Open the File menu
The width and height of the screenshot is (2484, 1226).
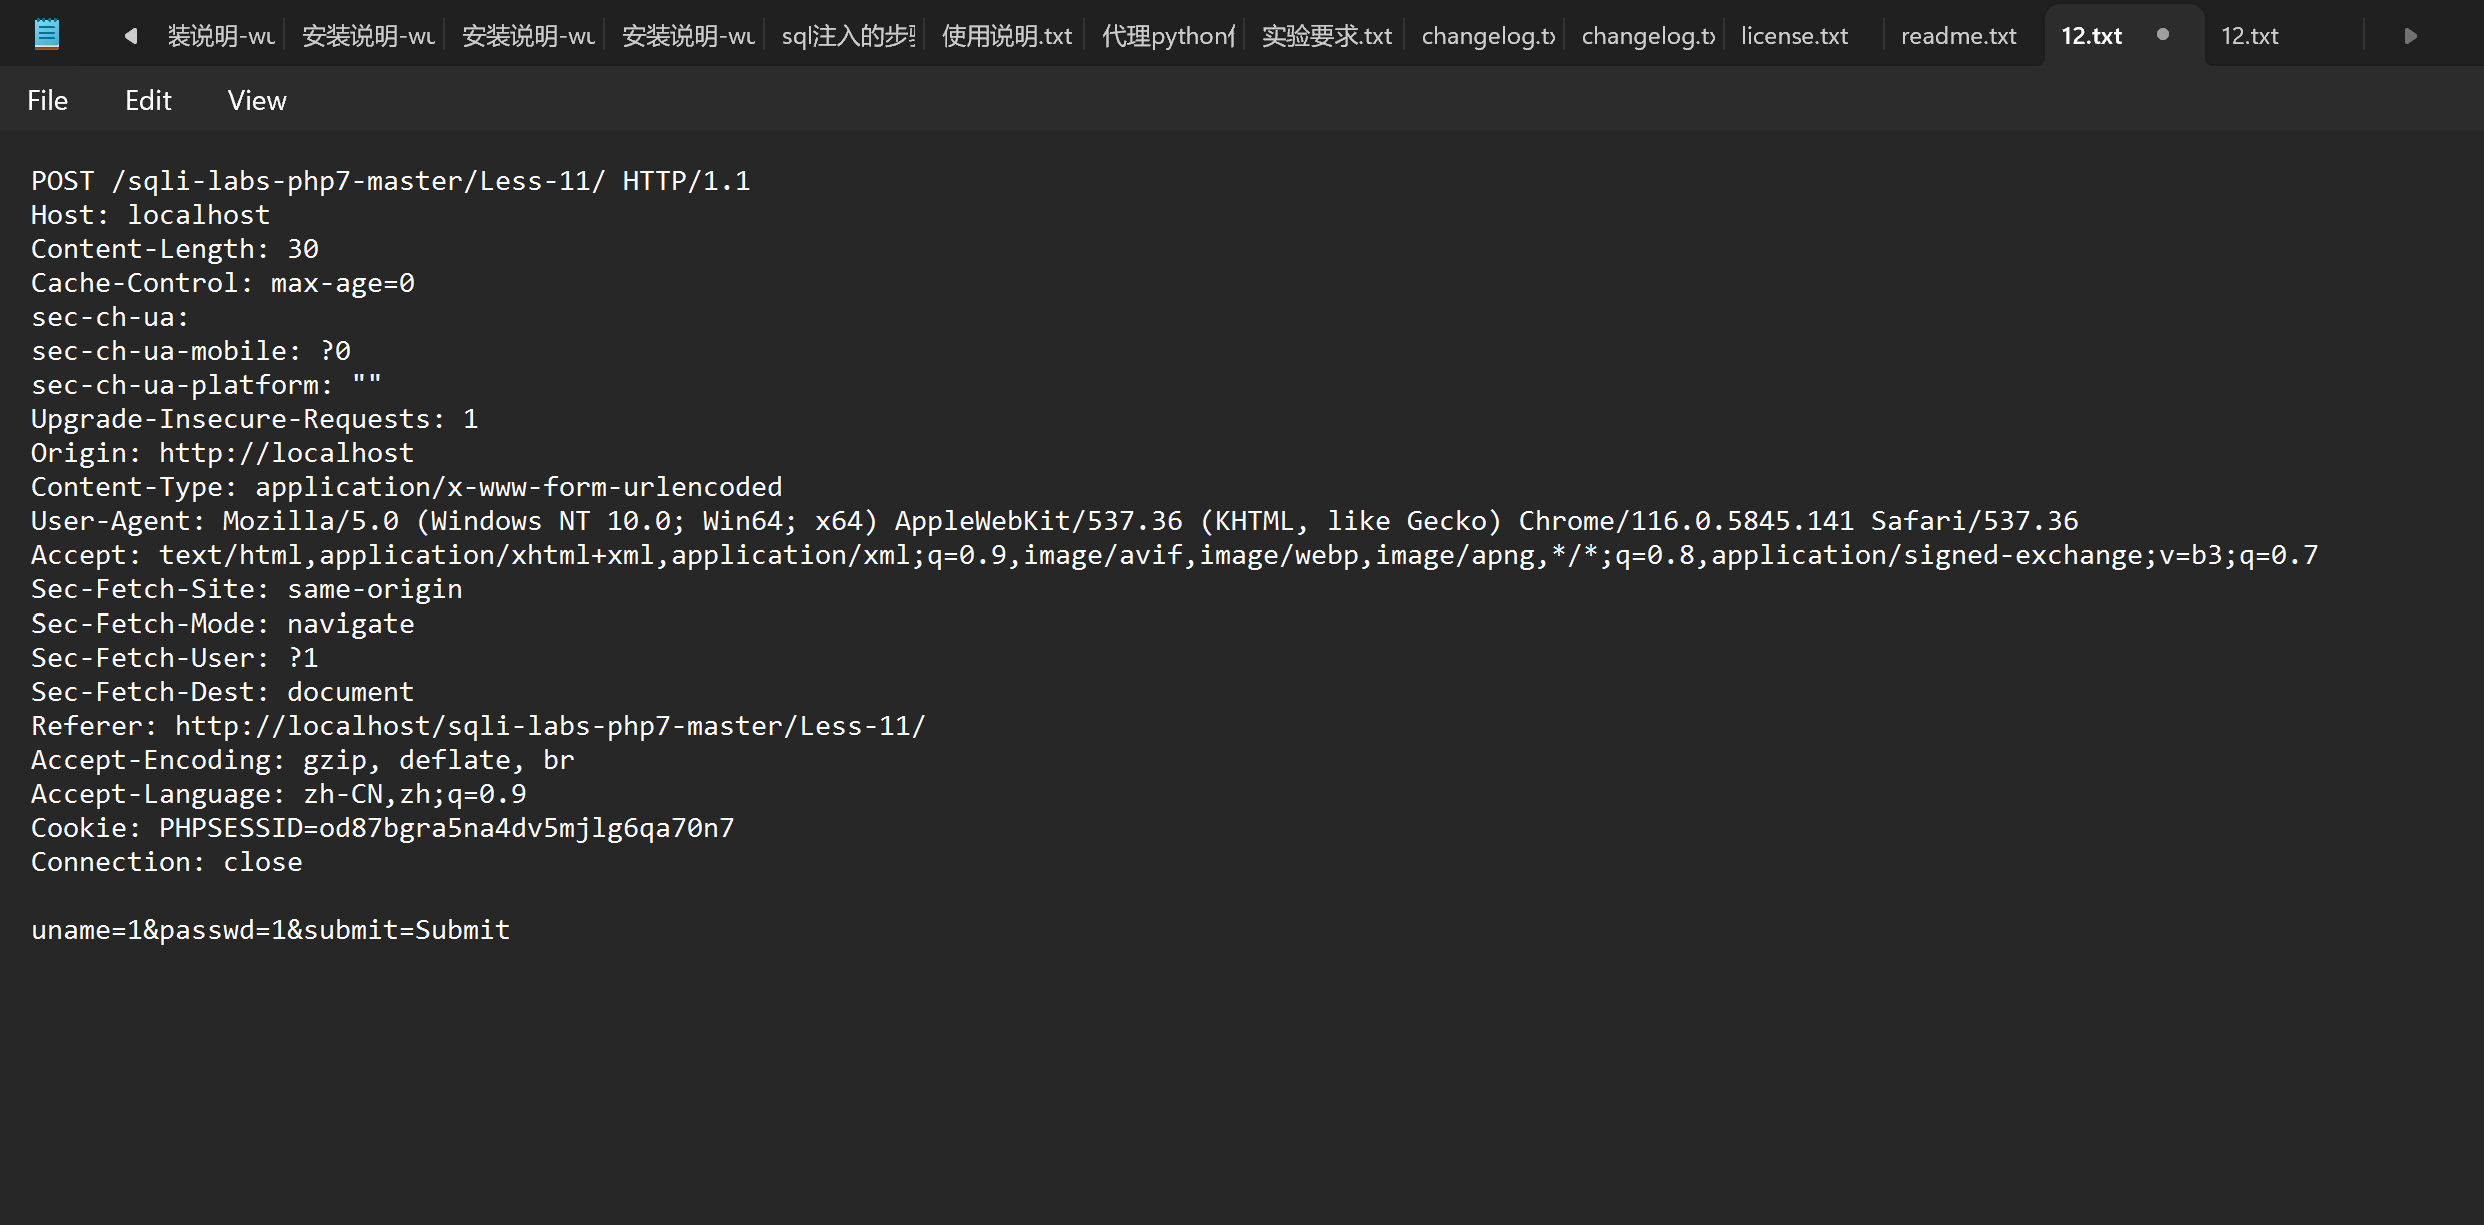coord(47,101)
